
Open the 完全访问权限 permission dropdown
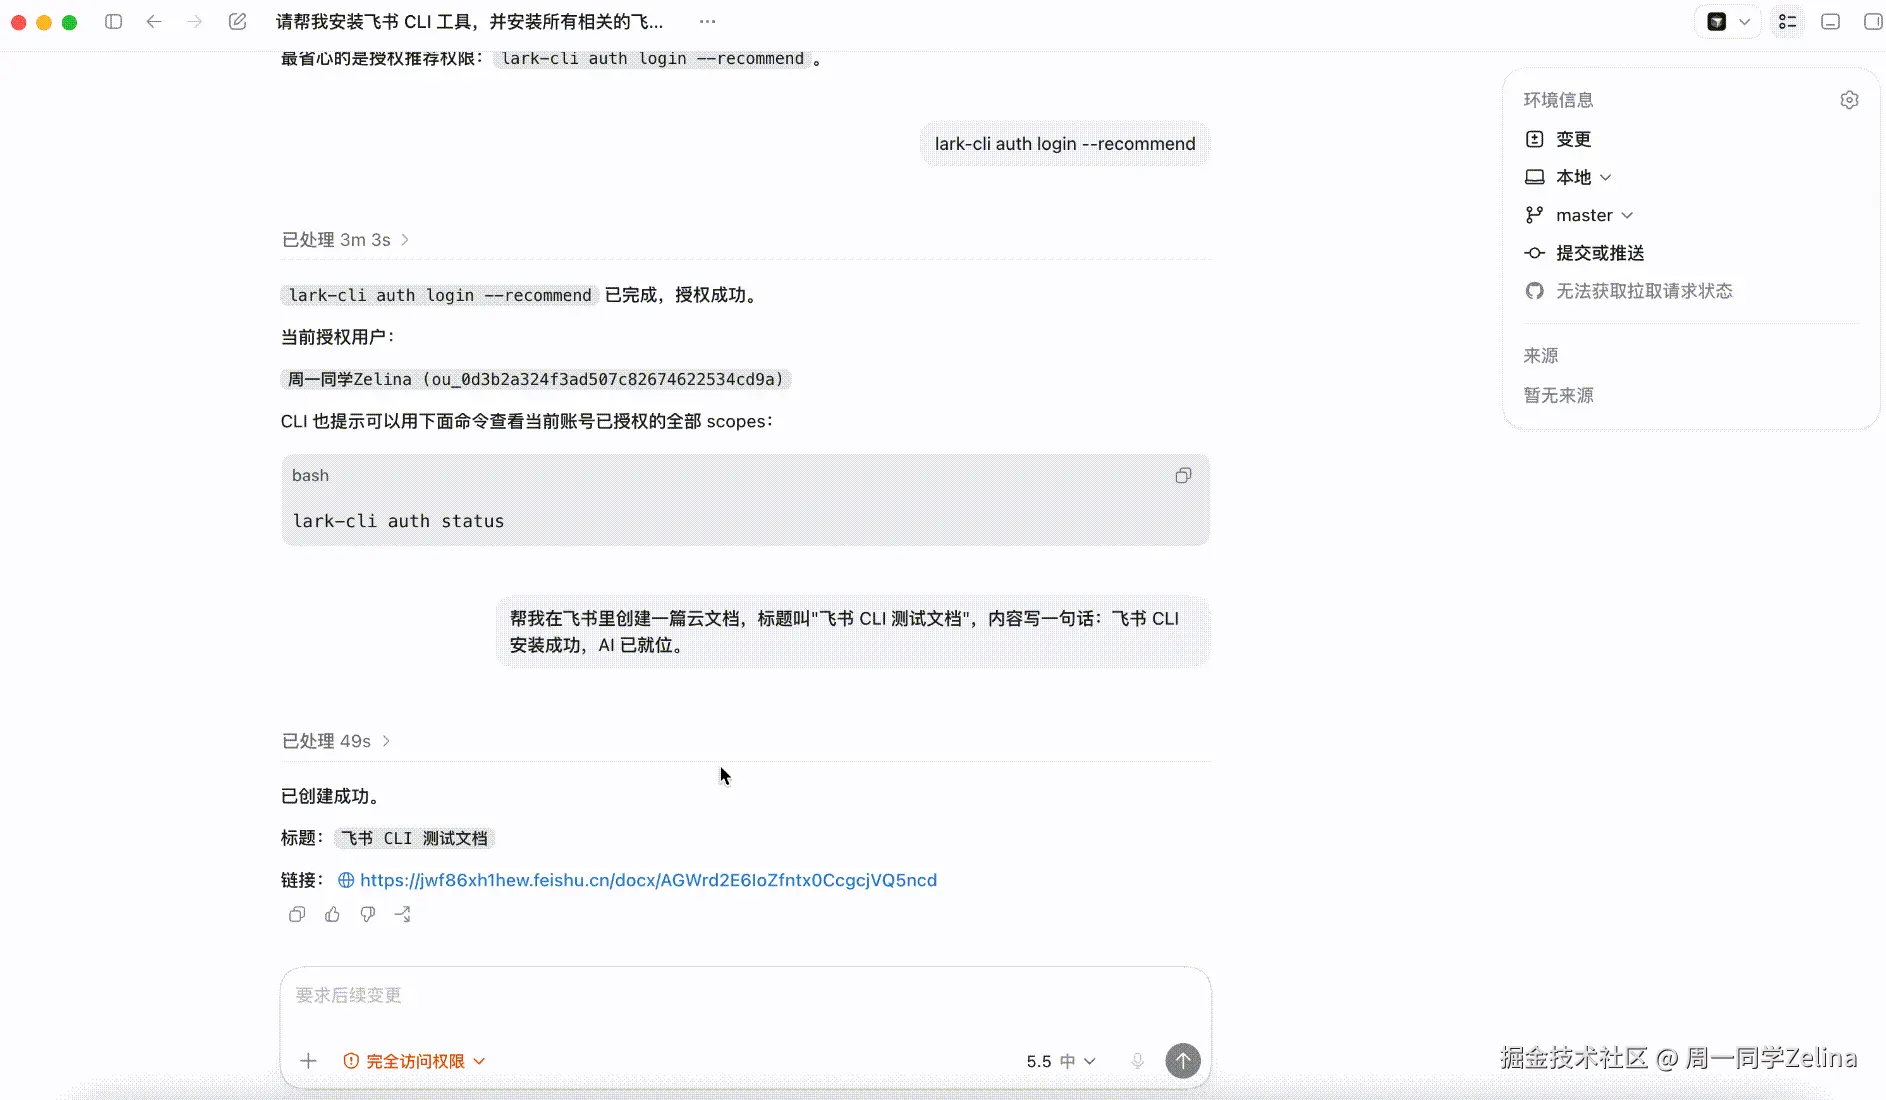(x=414, y=1061)
